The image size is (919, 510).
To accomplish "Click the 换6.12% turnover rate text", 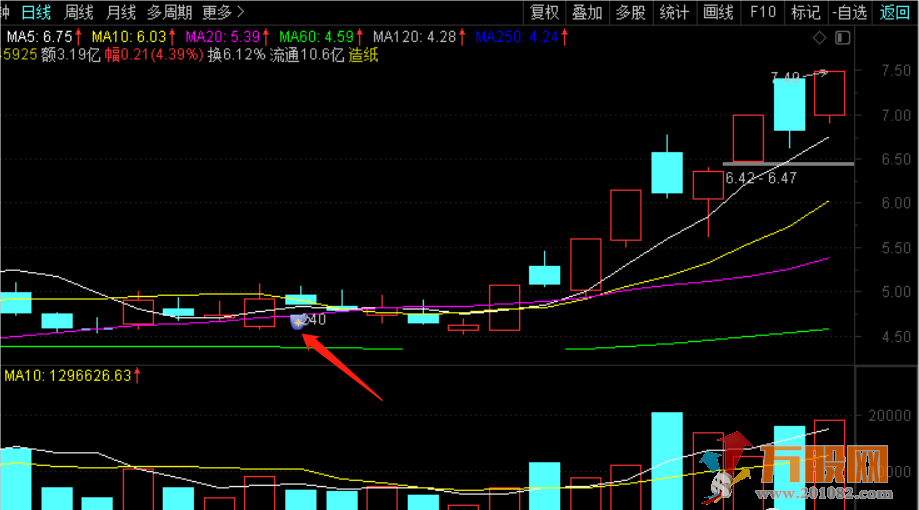I will 236,56.
